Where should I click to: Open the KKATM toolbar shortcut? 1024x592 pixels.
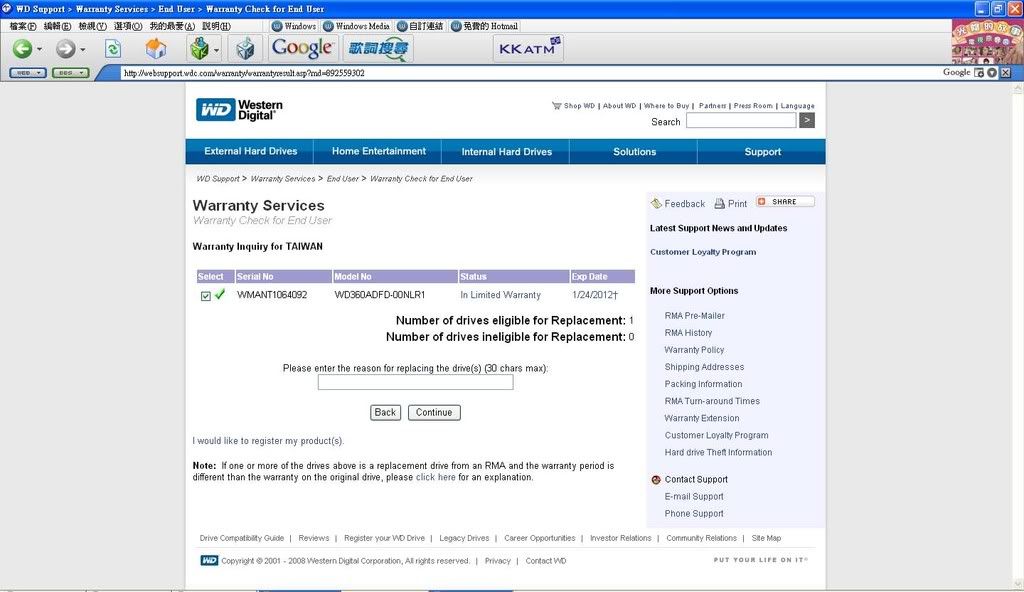point(528,48)
